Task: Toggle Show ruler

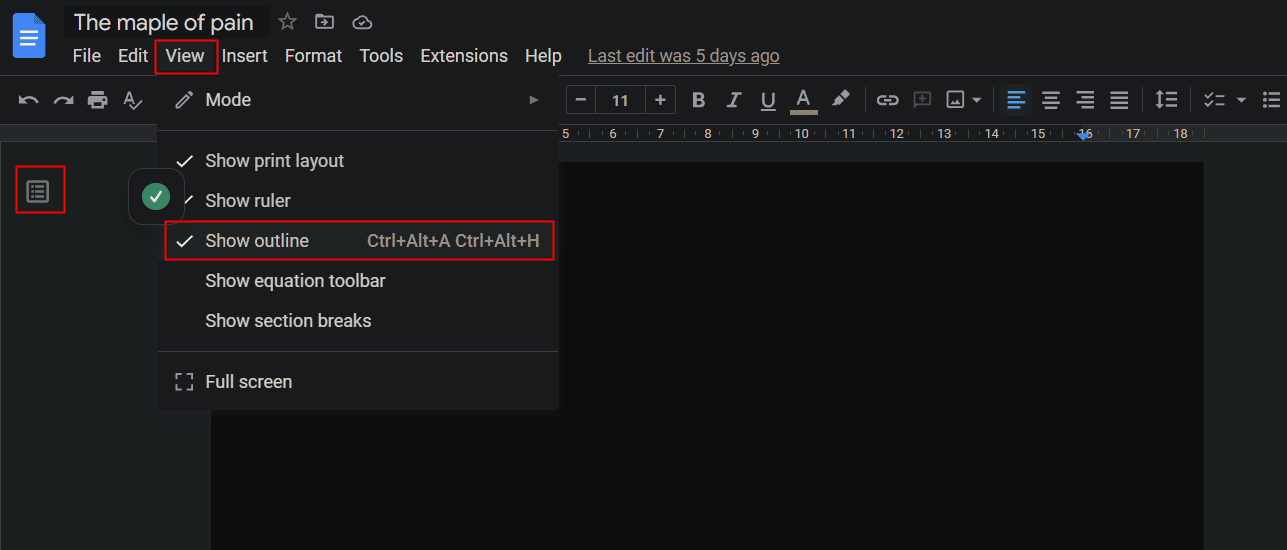Action: (358, 201)
